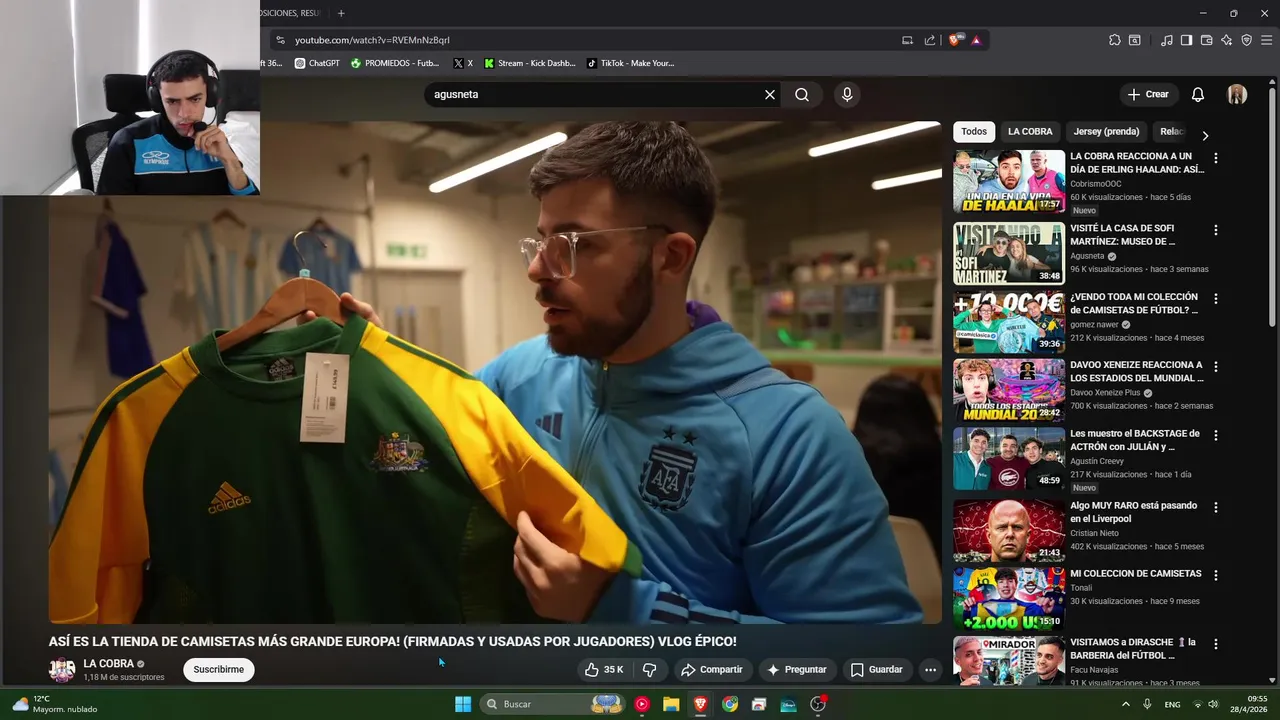This screenshot has height=720, width=1280.
Task: Open Brave Leo AI sparkle icon
Action: click(x=1226, y=40)
